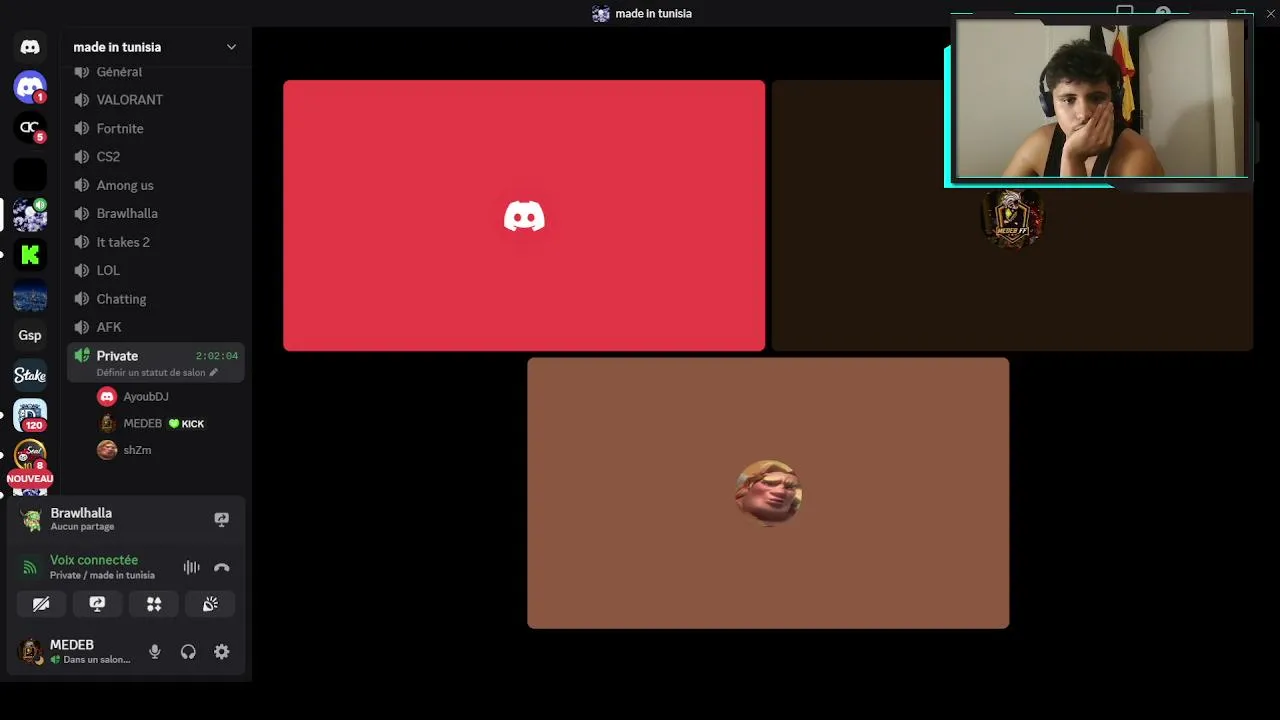Open server icon with badge 5
Screen dimensions: 1280x720
coord(30,128)
